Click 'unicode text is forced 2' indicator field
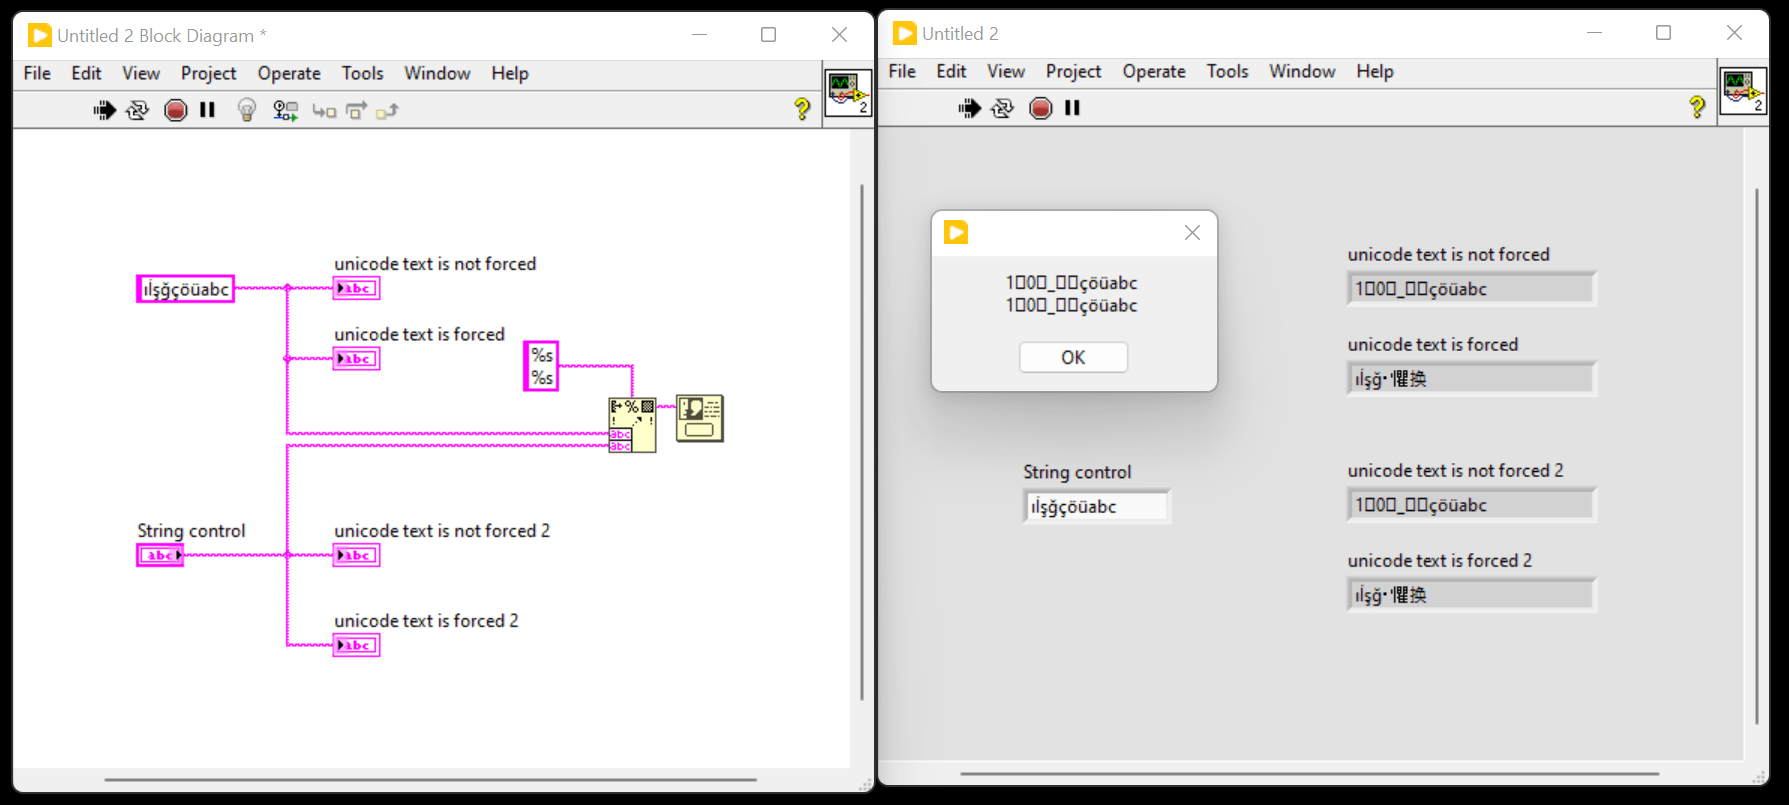Viewport: 1789px width, 805px height. point(1471,595)
